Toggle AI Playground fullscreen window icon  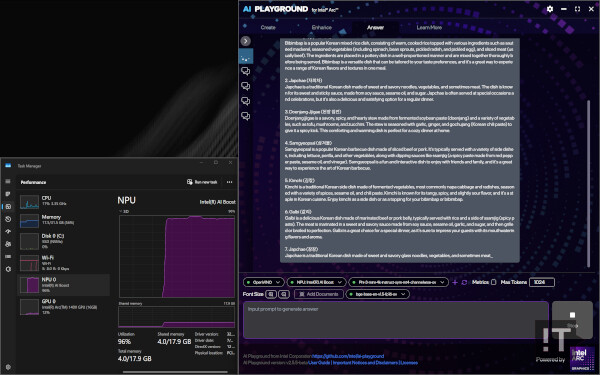point(577,9)
